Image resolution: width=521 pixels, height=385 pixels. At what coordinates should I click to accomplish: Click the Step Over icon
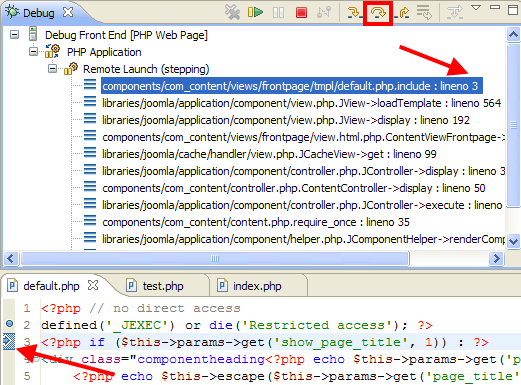click(x=378, y=13)
